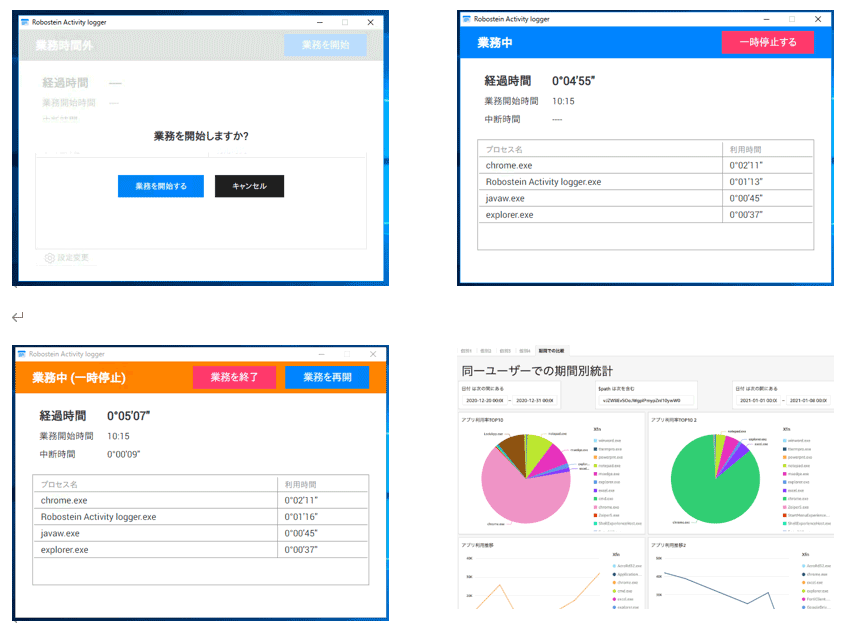The height and width of the screenshot is (632, 844).
Task: Click magenta msedge.exe slice in left pie chart
Action: click(x=552, y=460)
